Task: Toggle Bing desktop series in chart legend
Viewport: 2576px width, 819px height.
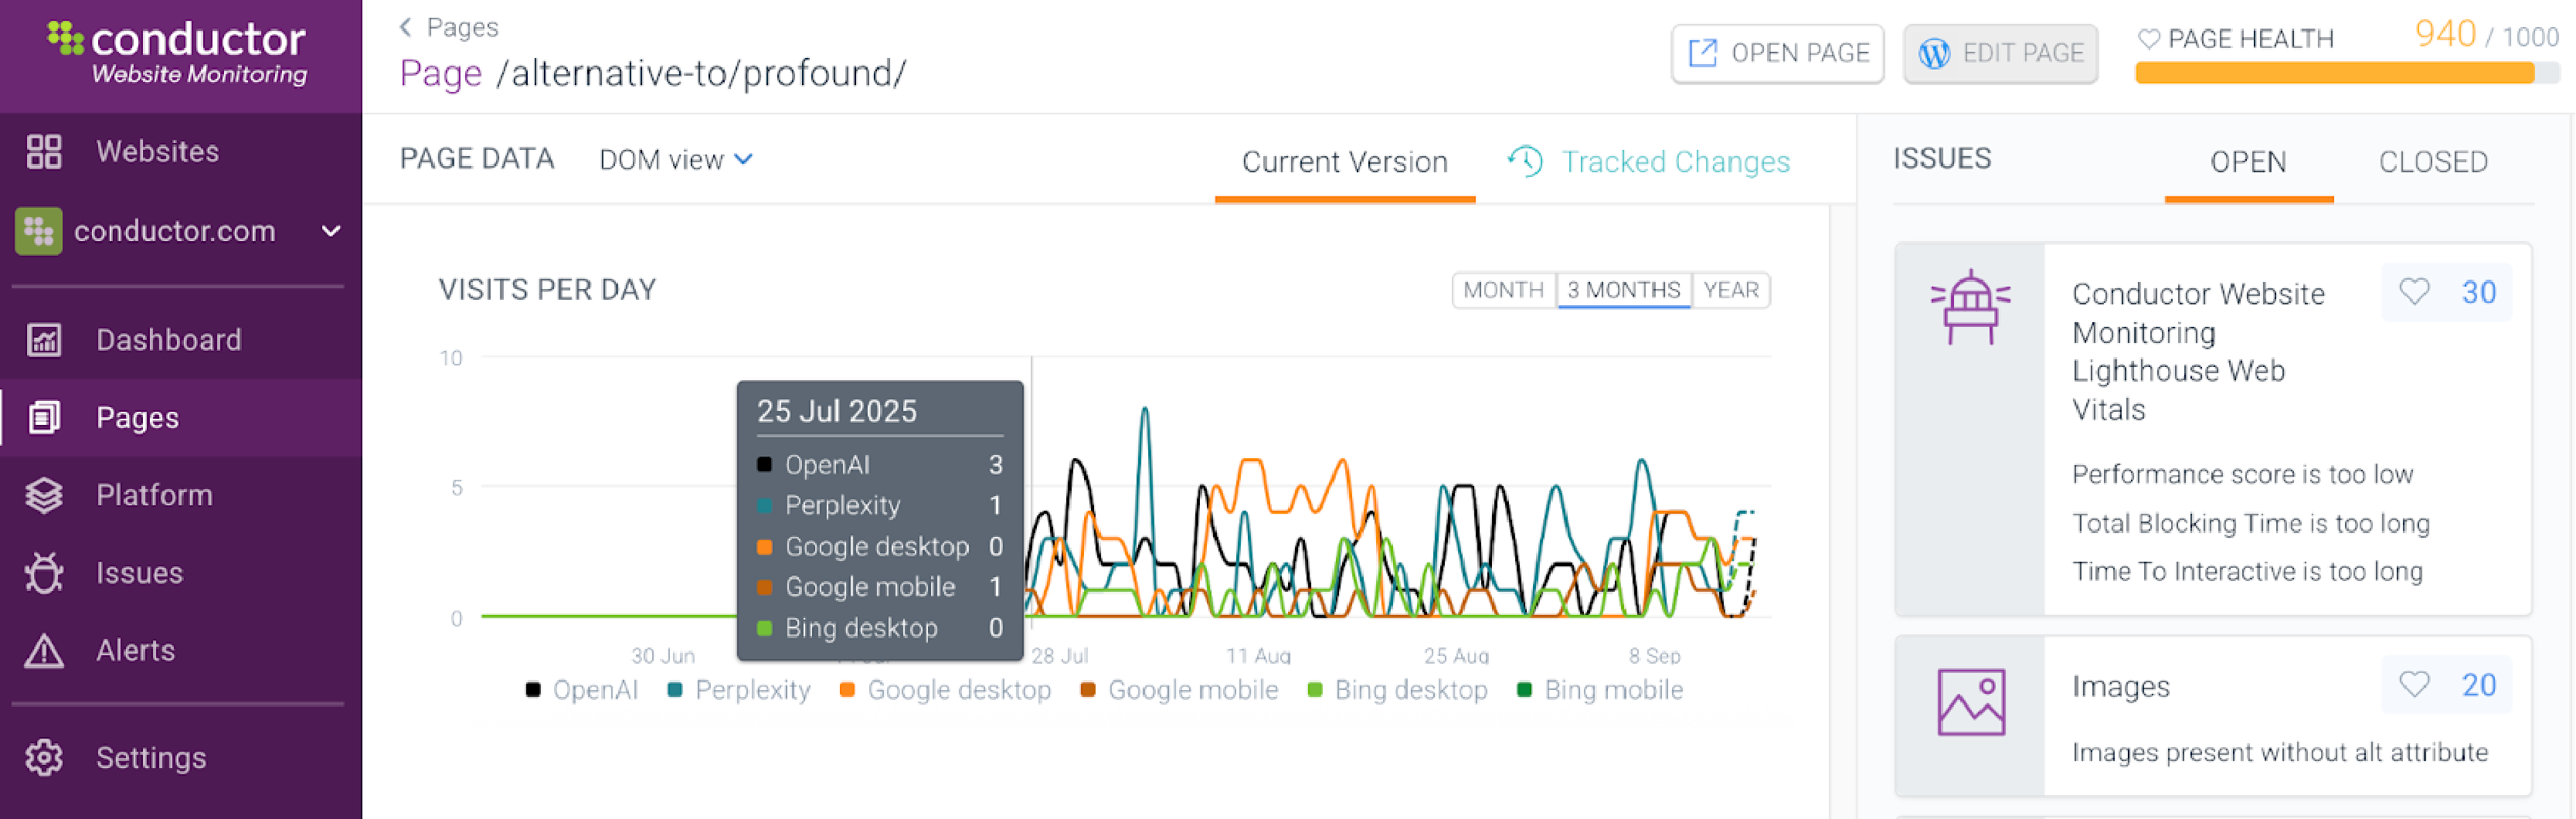Action: coord(1398,690)
